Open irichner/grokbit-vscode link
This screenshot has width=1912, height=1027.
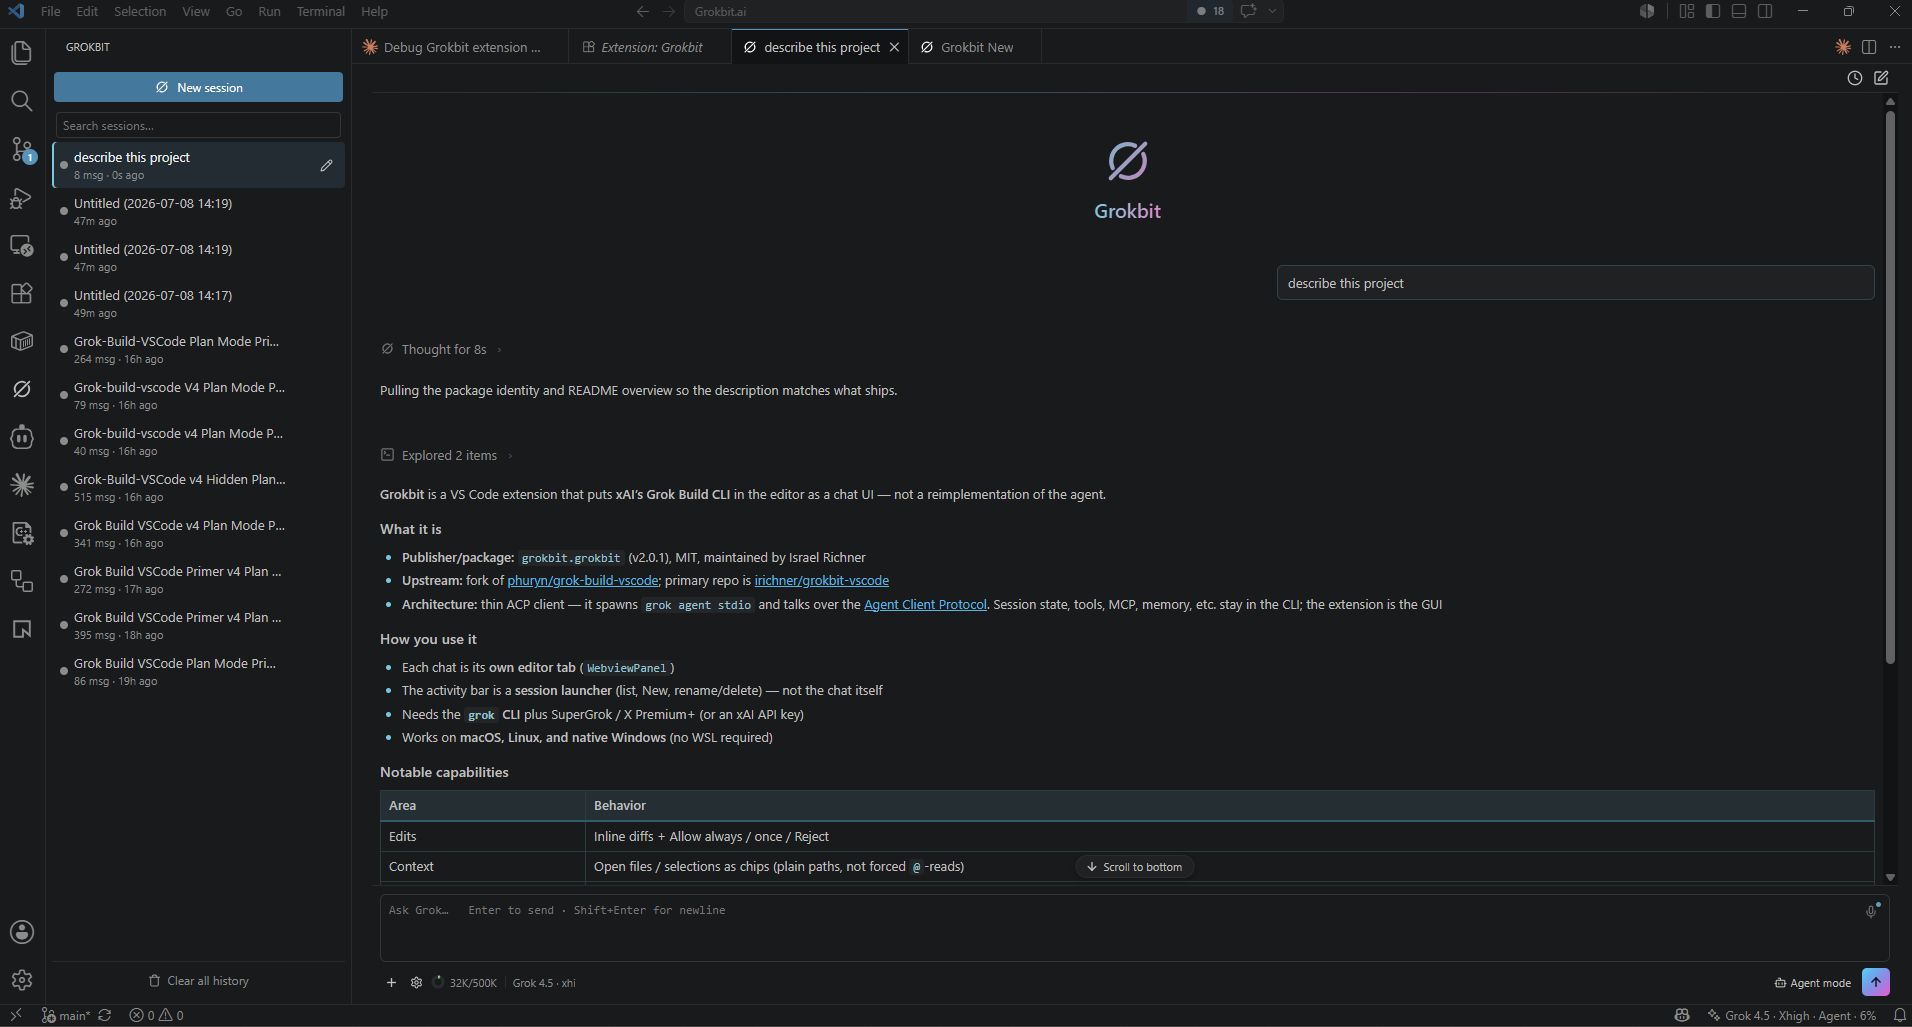(x=821, y=580)
